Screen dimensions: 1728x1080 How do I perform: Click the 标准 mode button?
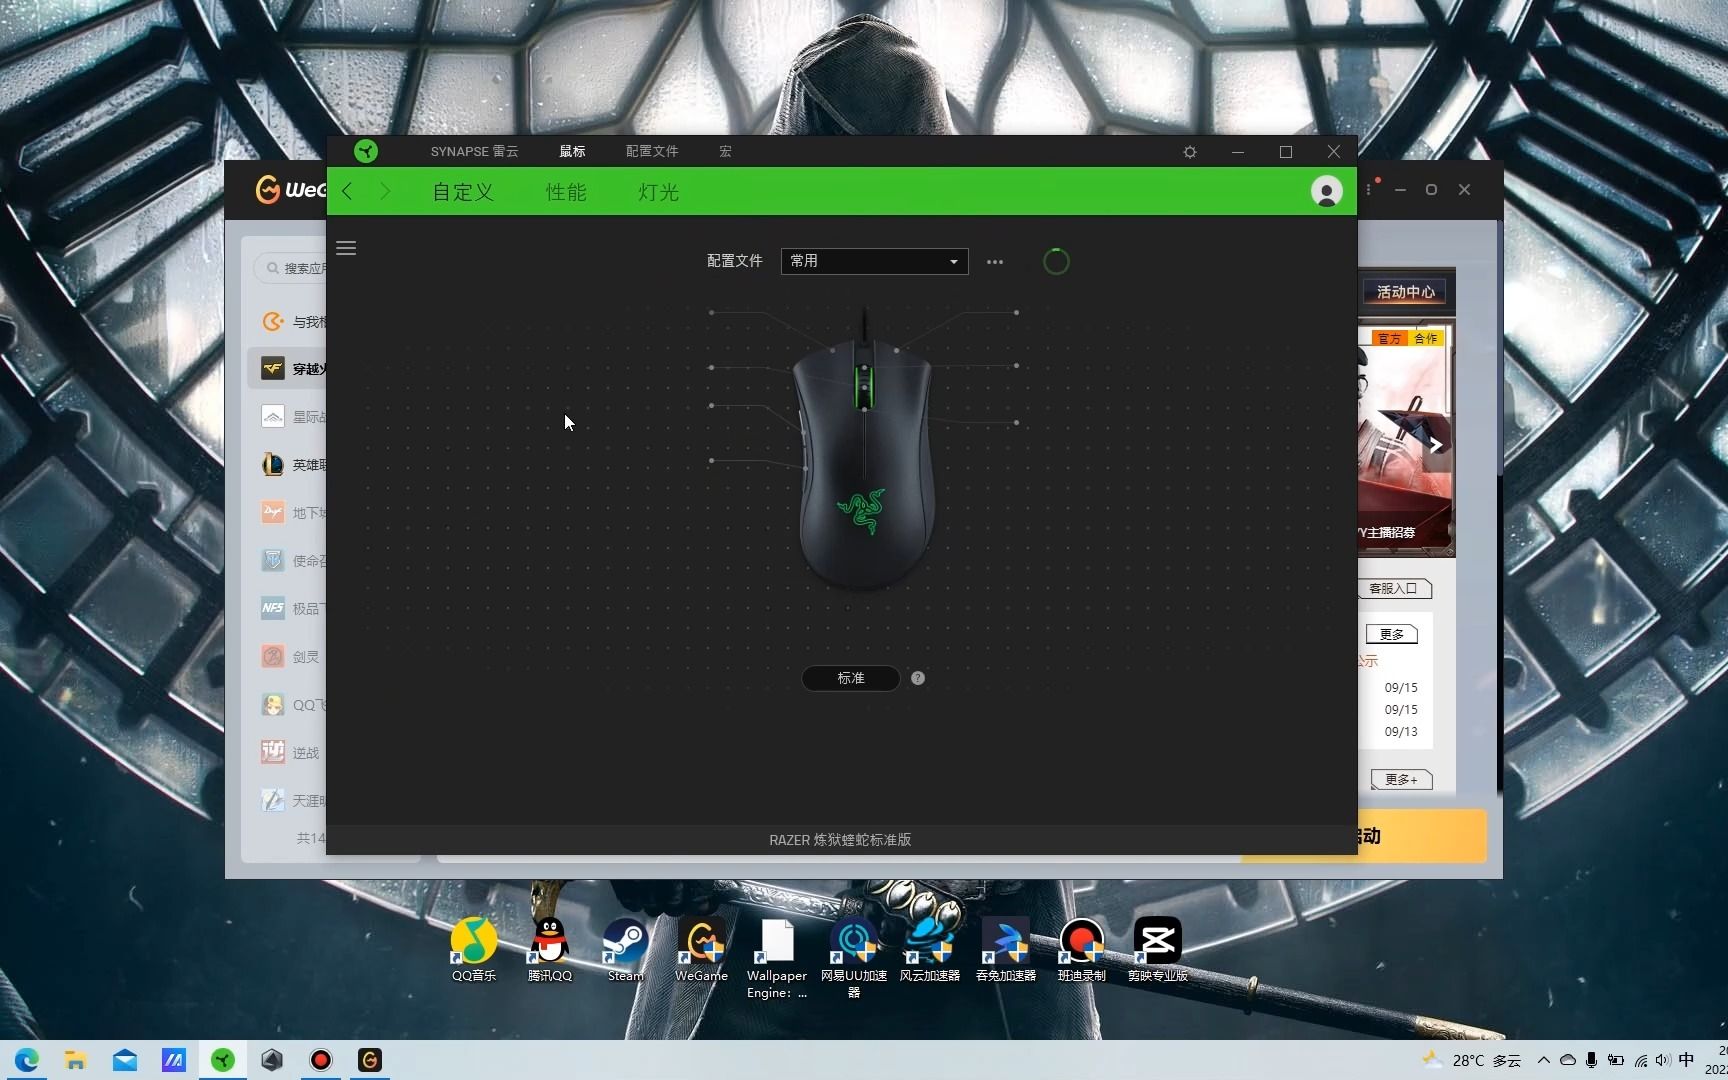point(851,678)
